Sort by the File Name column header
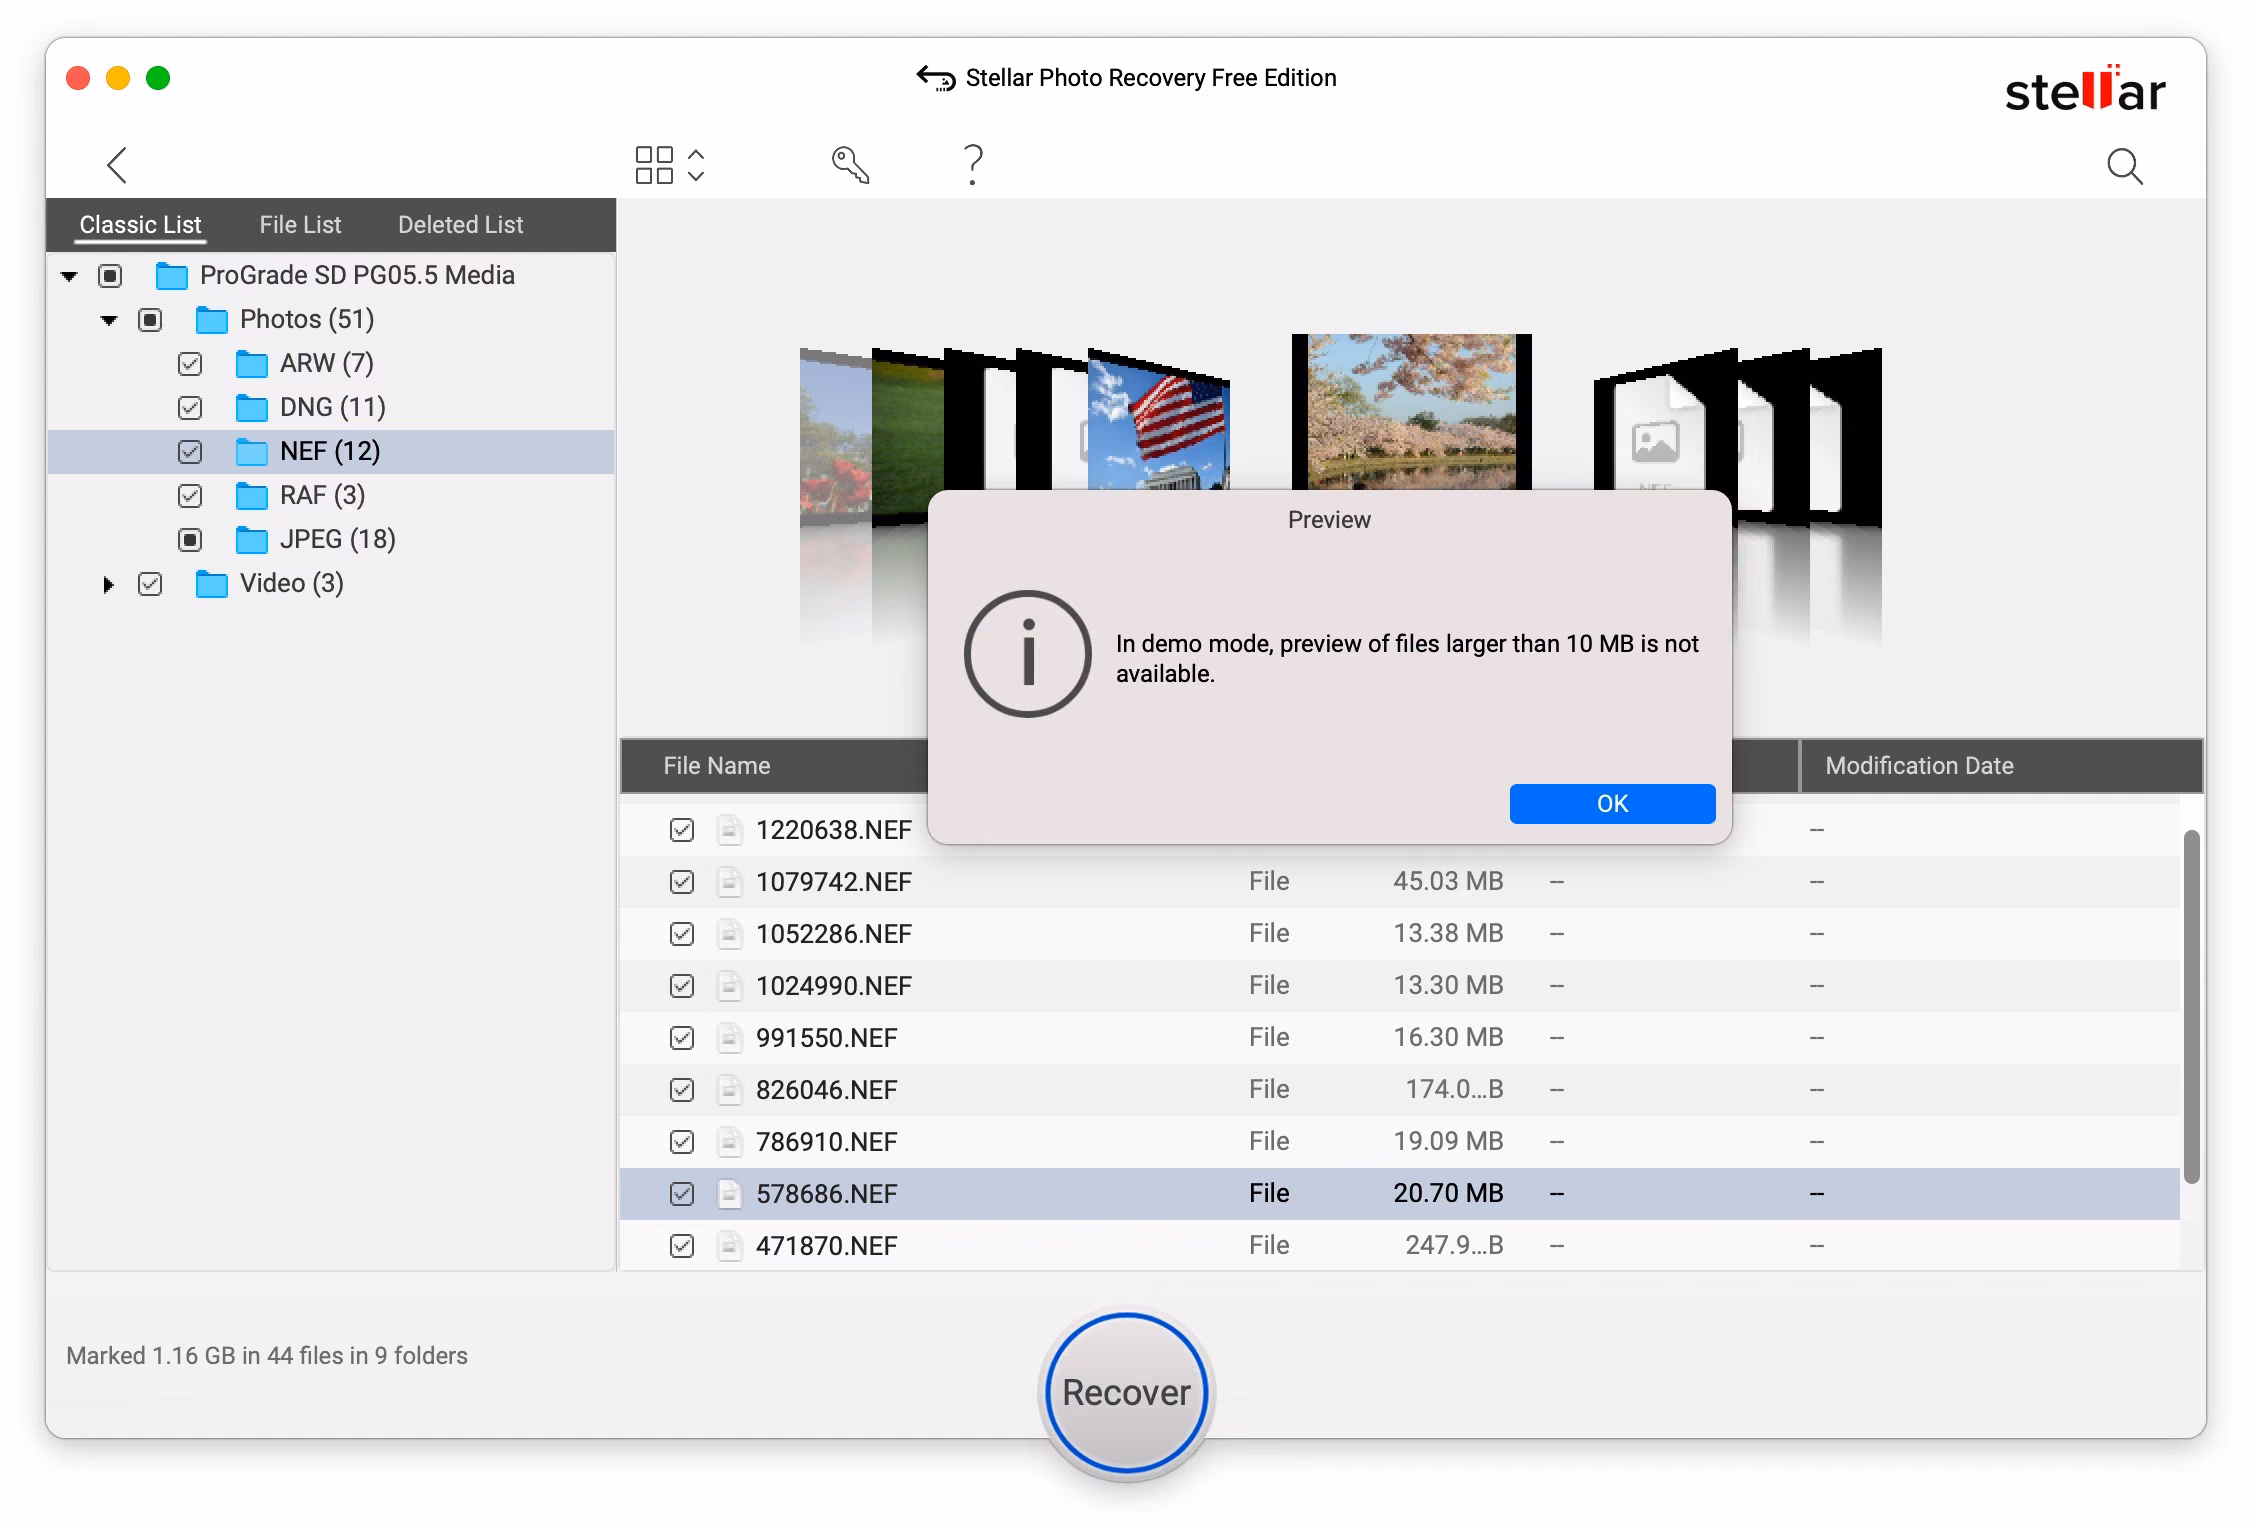The width and height of the screenshot is (2254, 1524). click(717, 766)
